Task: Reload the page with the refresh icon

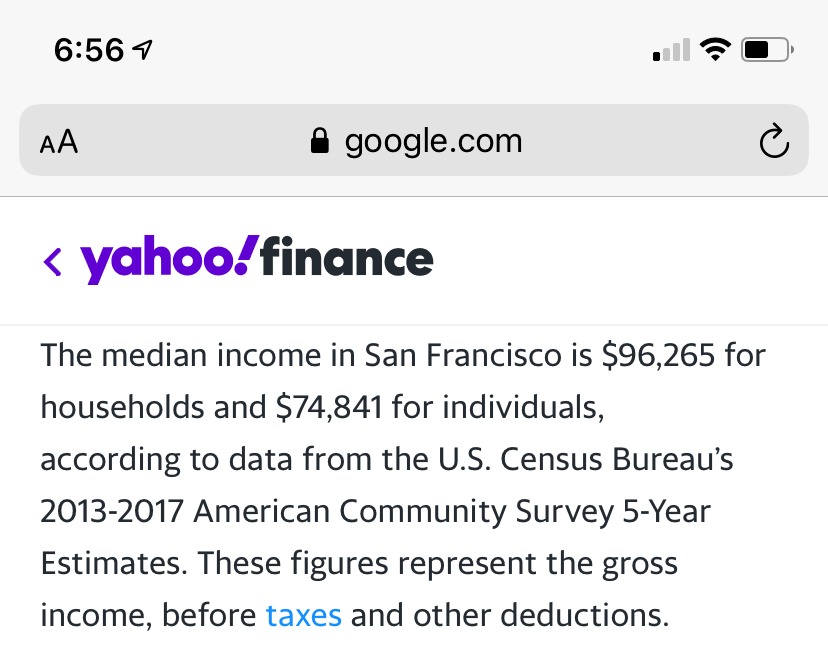Action: point(774,141)
